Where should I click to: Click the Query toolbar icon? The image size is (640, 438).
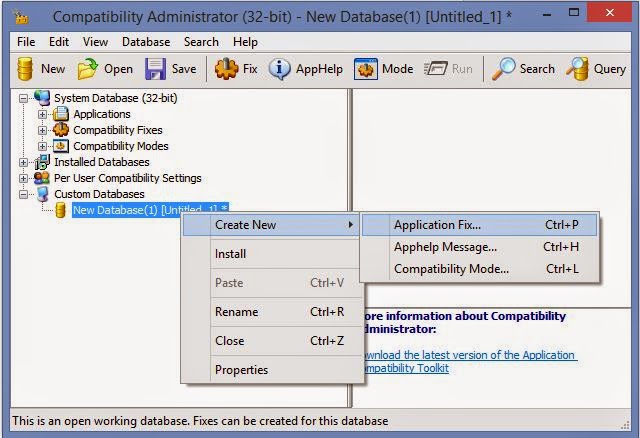tap(577, 69)
